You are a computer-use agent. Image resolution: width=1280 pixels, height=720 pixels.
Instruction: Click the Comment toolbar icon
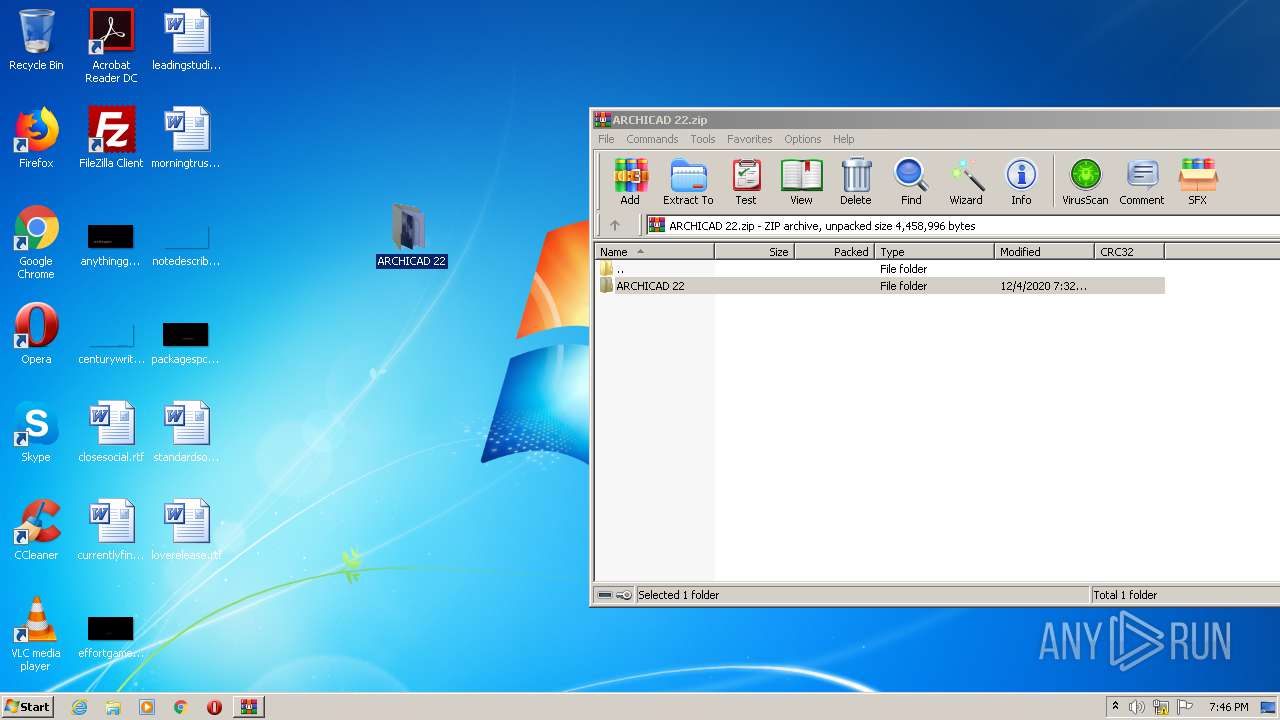[x=1141, y=182]
